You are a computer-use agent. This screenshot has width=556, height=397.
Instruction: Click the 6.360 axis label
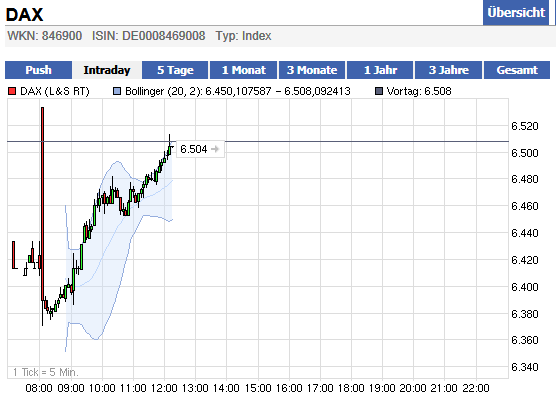pos(525,340)
